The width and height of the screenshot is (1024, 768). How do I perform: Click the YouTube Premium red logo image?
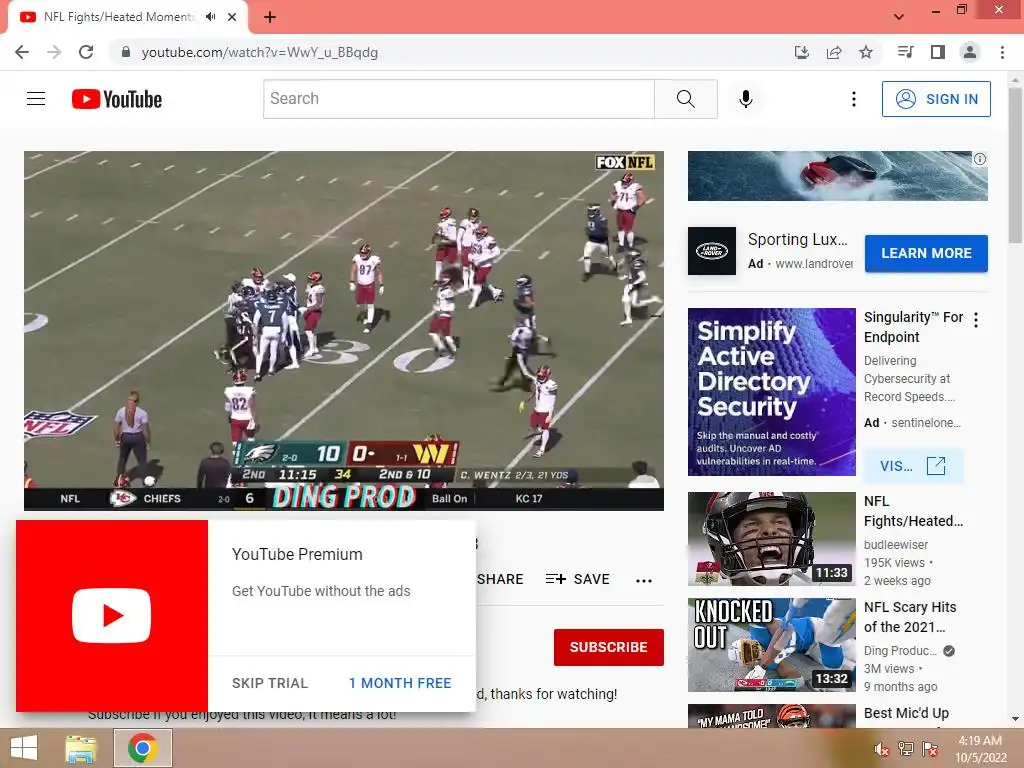coord(112,616)
